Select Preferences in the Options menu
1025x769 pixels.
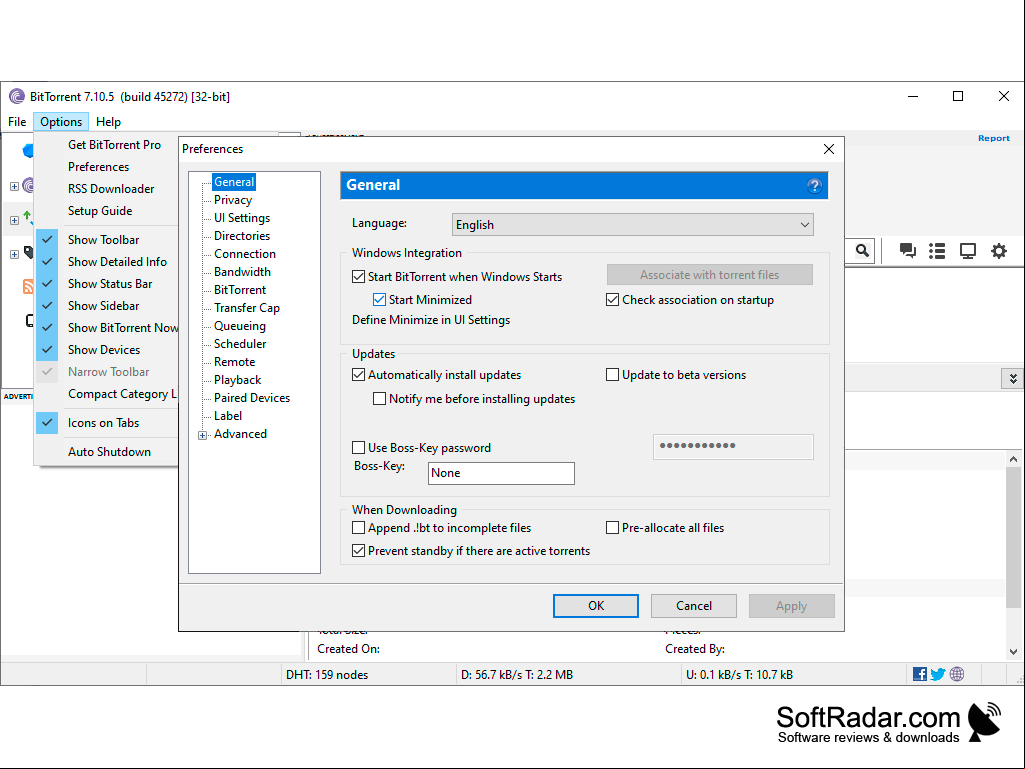tap(99, 167)
